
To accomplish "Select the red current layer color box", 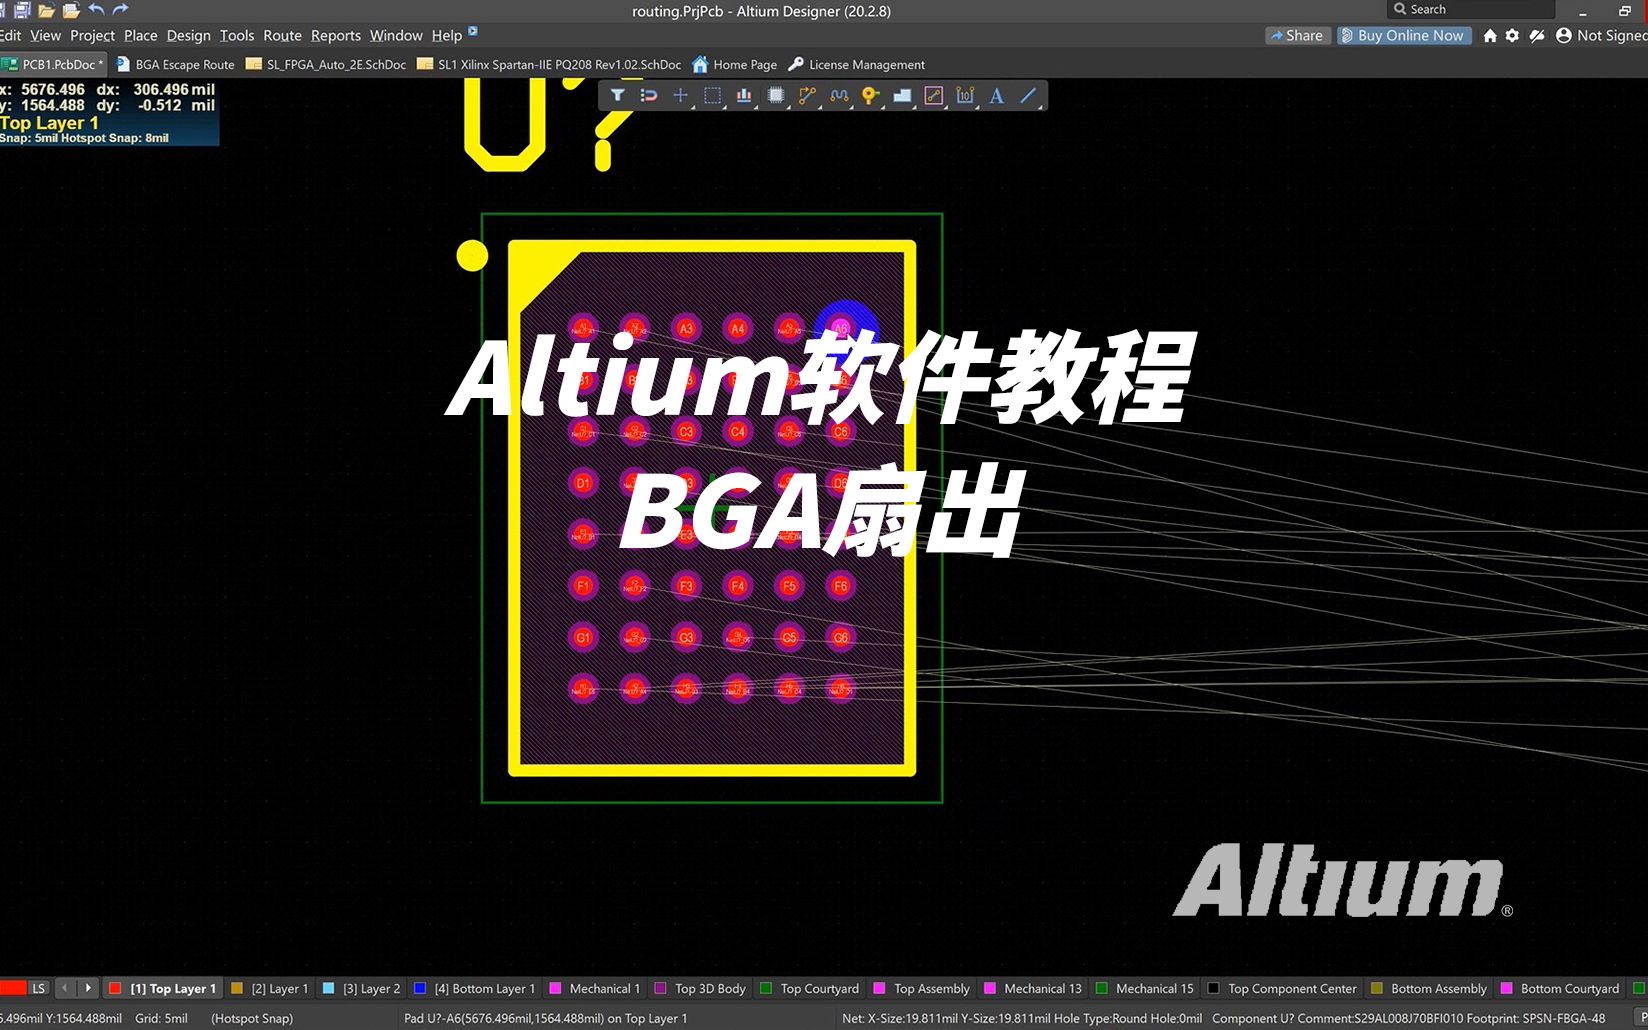I will [13, 988].
